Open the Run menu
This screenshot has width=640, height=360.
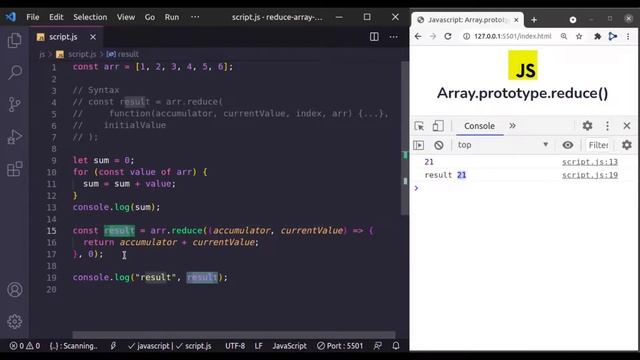172,17
